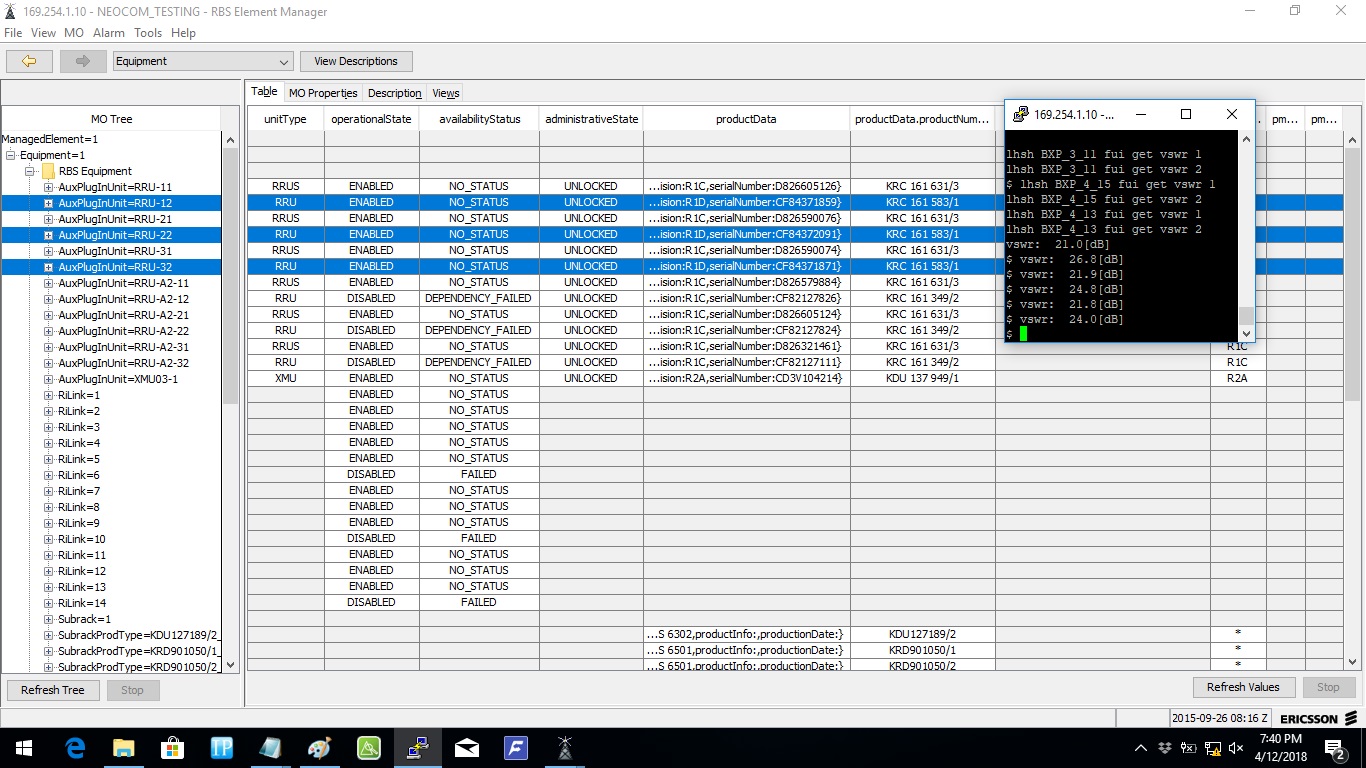Screen dimensions: 1366x768
Task: Open the blue F app in taskbar
Action: pos(516,748)
